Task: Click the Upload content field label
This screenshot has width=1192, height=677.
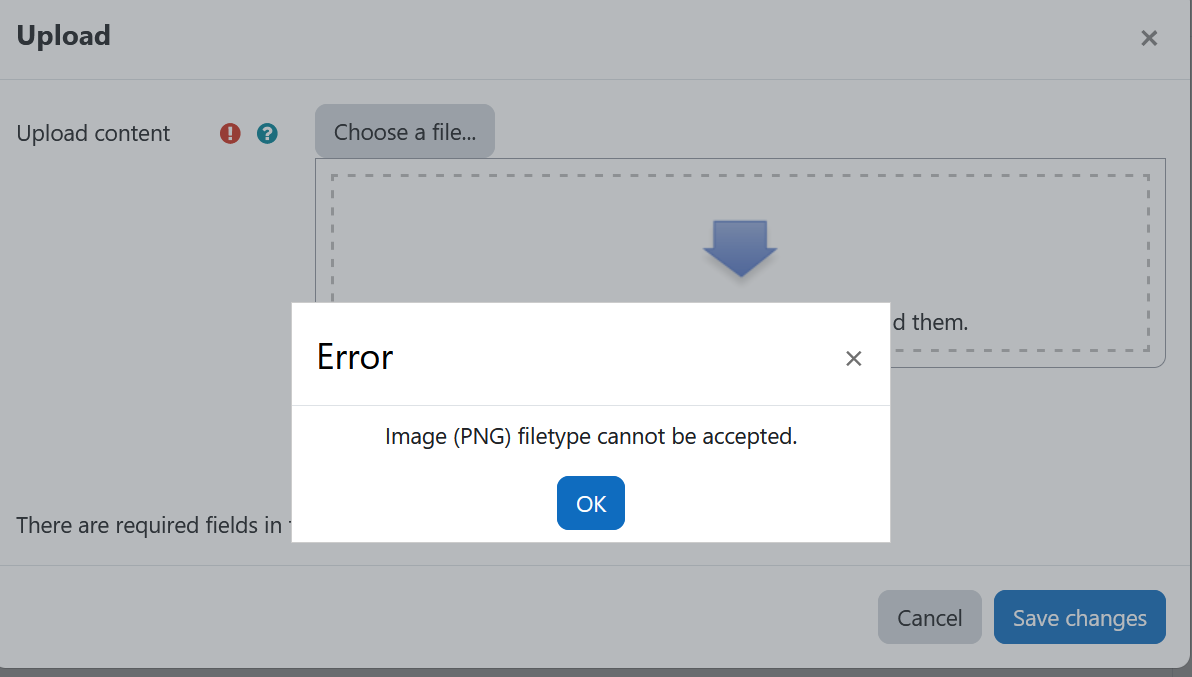Action: (x=94, y=134)
